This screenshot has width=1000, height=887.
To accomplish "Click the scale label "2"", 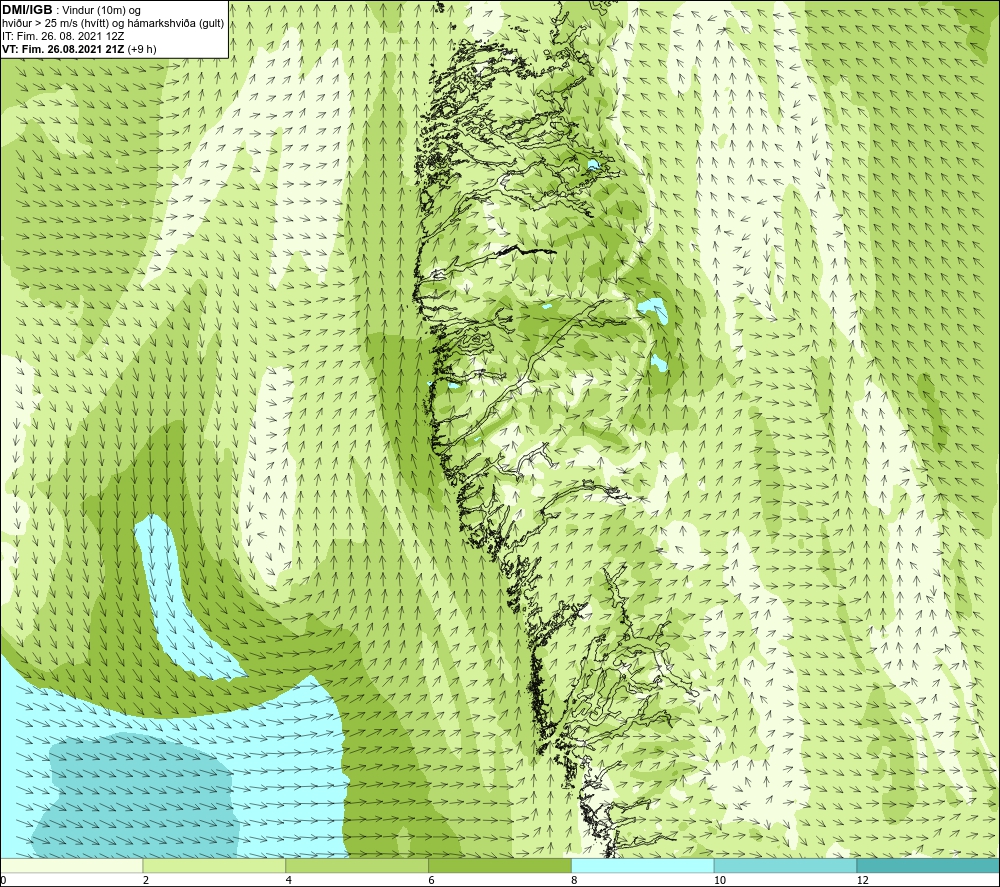I will click(x=146, y=880).
